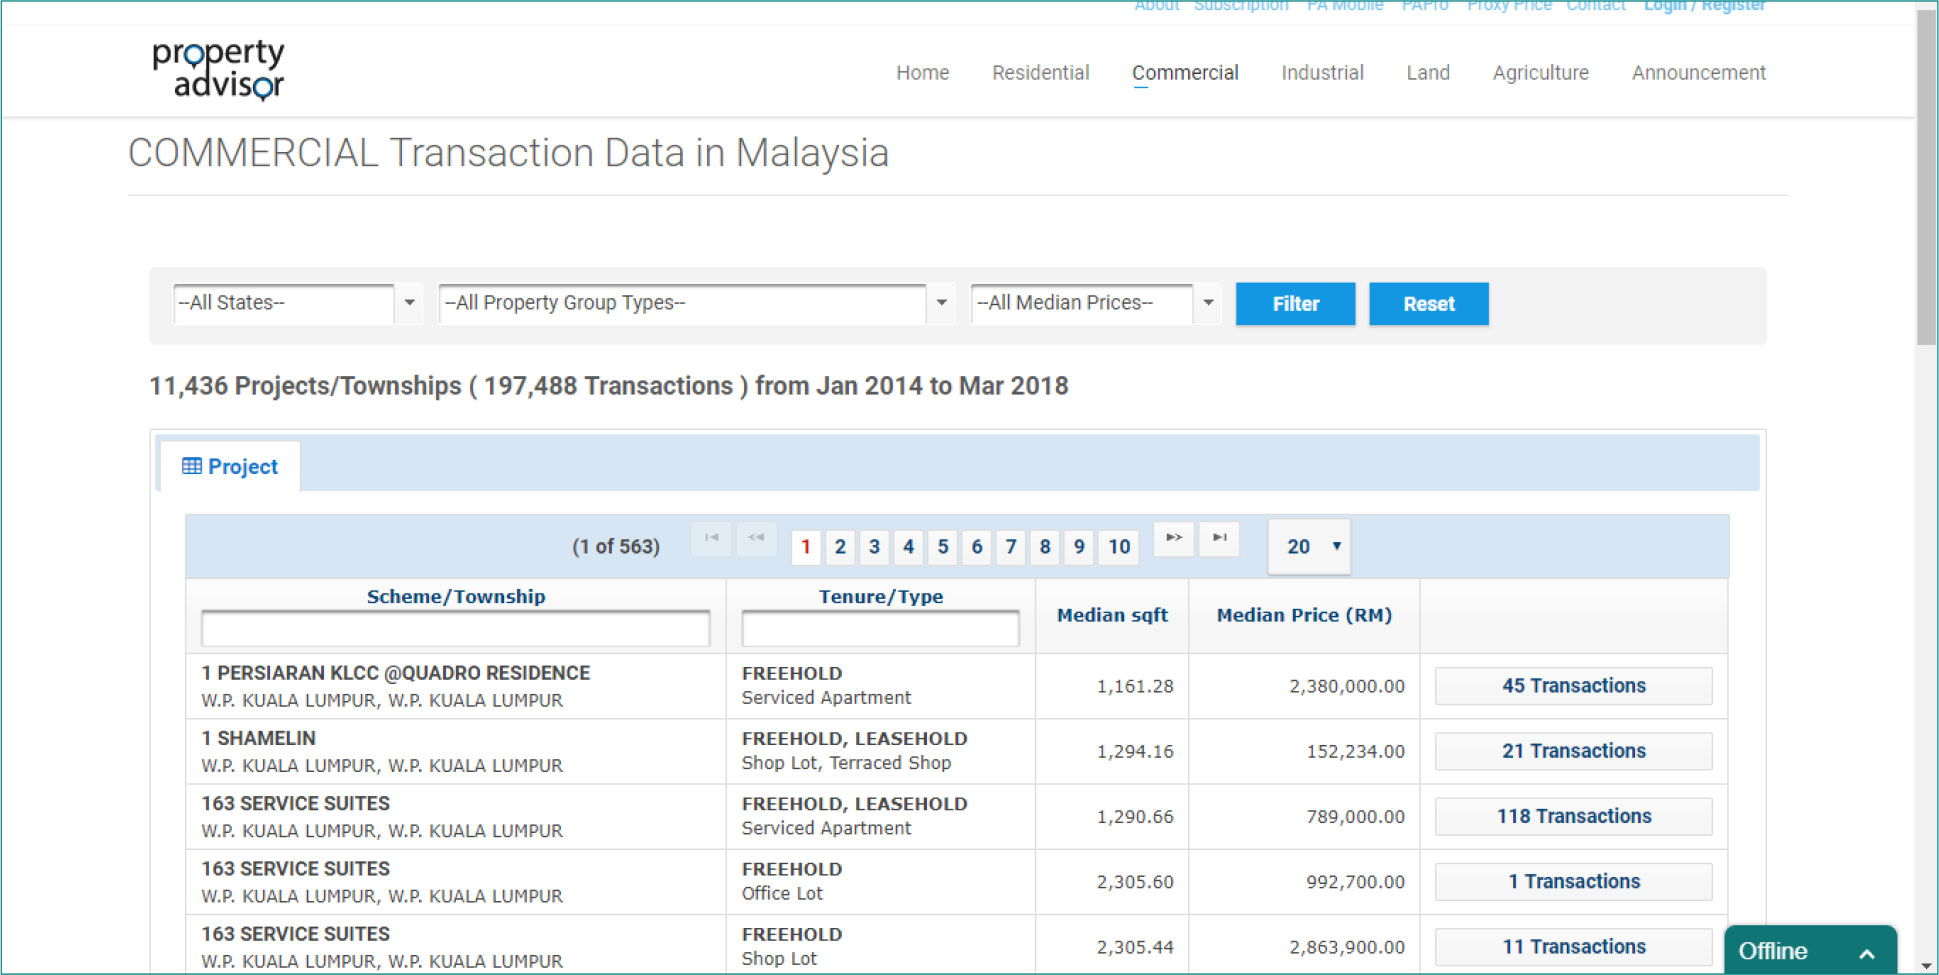Go to page 7
The height and width of the screenshot is (975, 1939).
pos(1011,547)
